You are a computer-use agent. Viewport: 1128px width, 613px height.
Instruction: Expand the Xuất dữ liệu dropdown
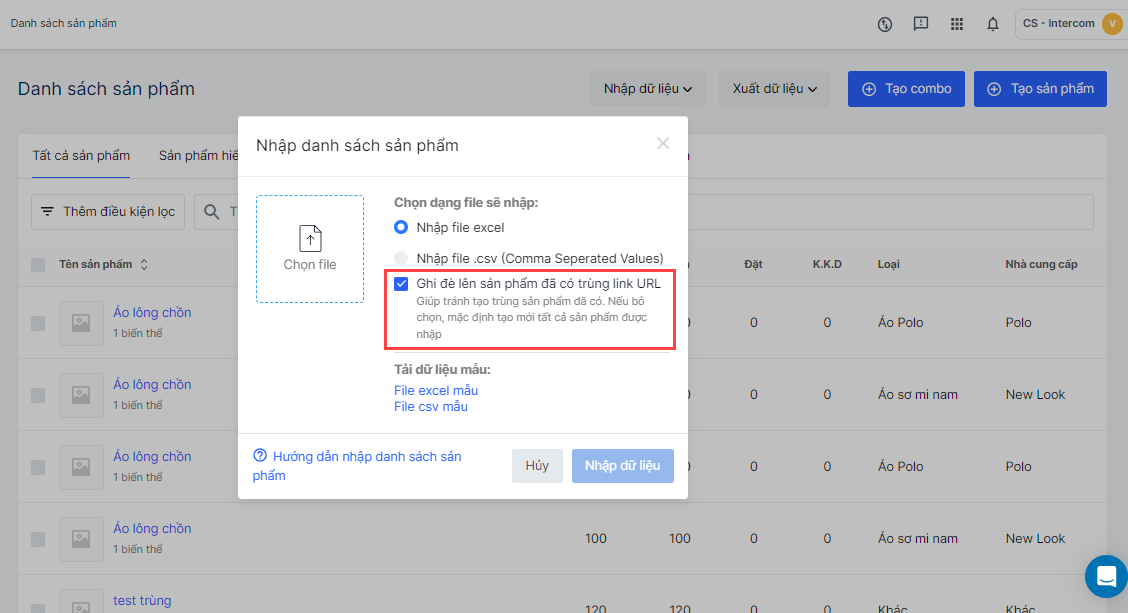pyautogui.click(x=774, y=89)
